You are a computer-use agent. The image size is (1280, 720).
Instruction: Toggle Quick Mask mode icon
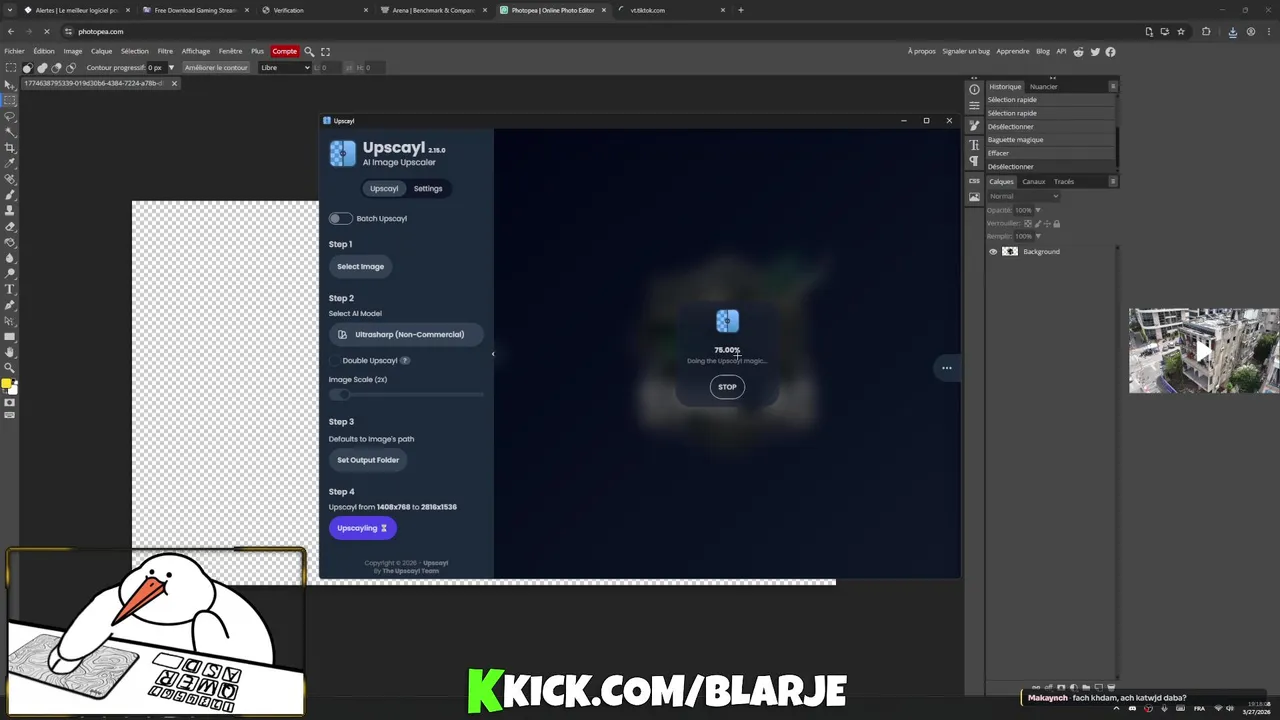tap(10, 402)
